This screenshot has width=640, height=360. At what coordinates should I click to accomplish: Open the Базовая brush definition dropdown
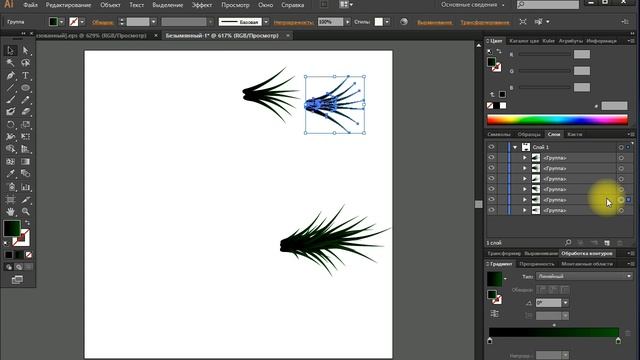[266, 22]
